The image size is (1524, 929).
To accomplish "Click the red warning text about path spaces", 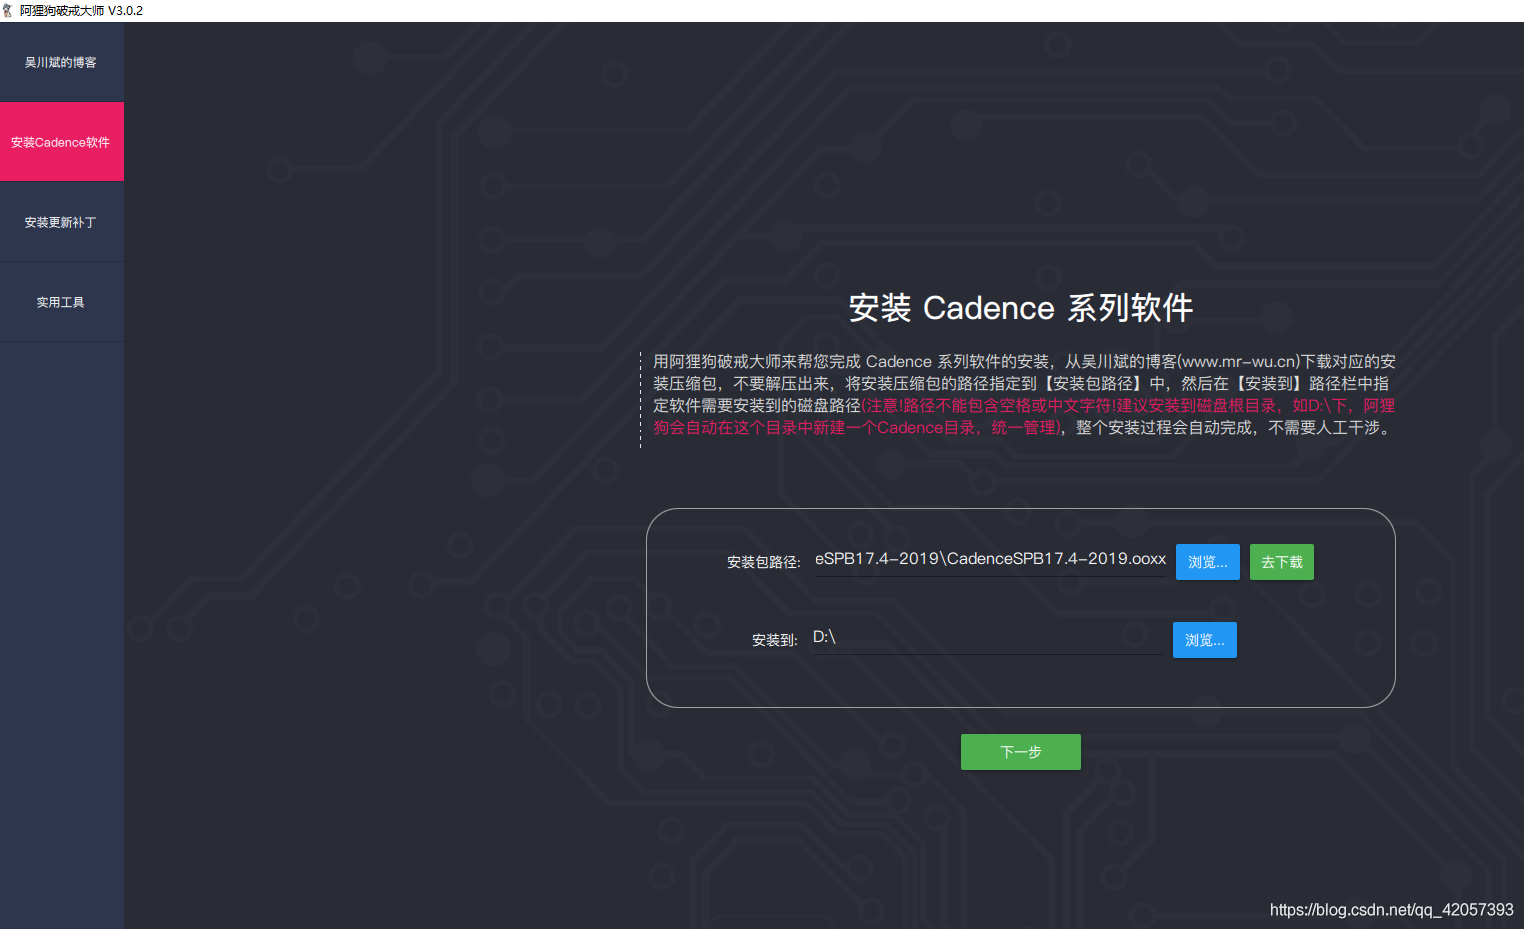I will pyautogui.click(x=1024, y=416).
